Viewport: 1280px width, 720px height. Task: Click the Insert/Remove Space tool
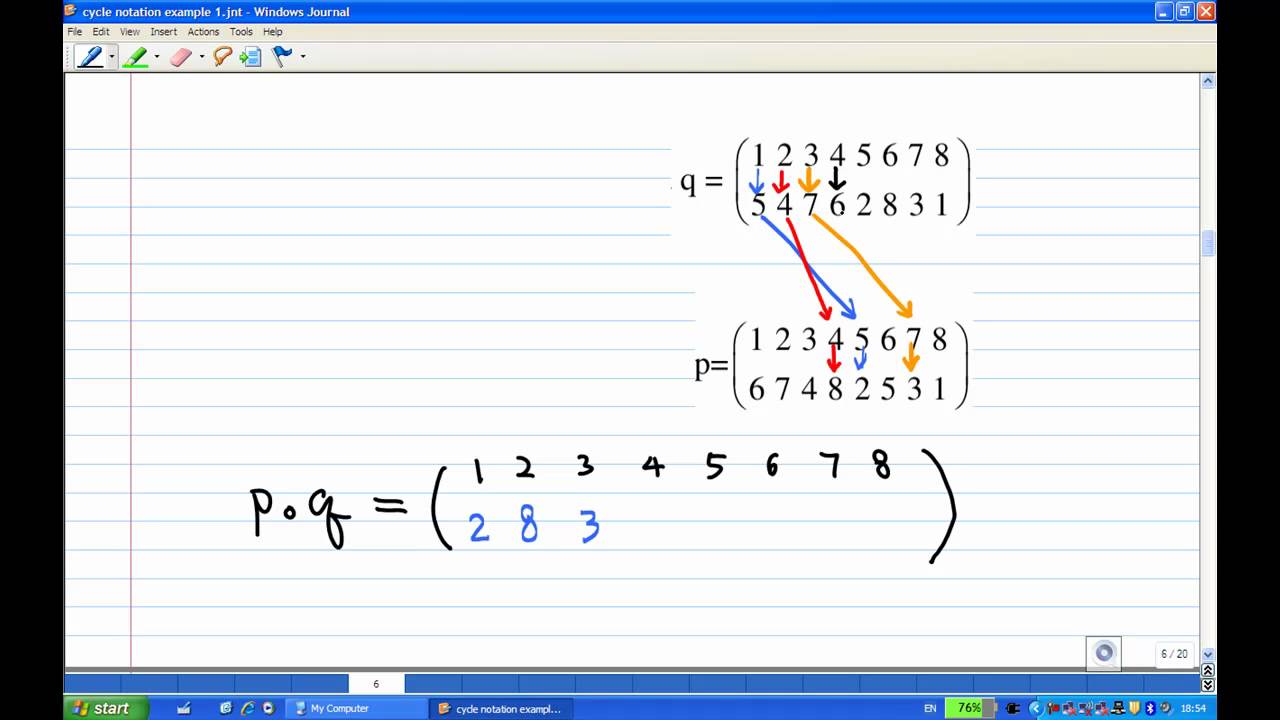[251, 57]
